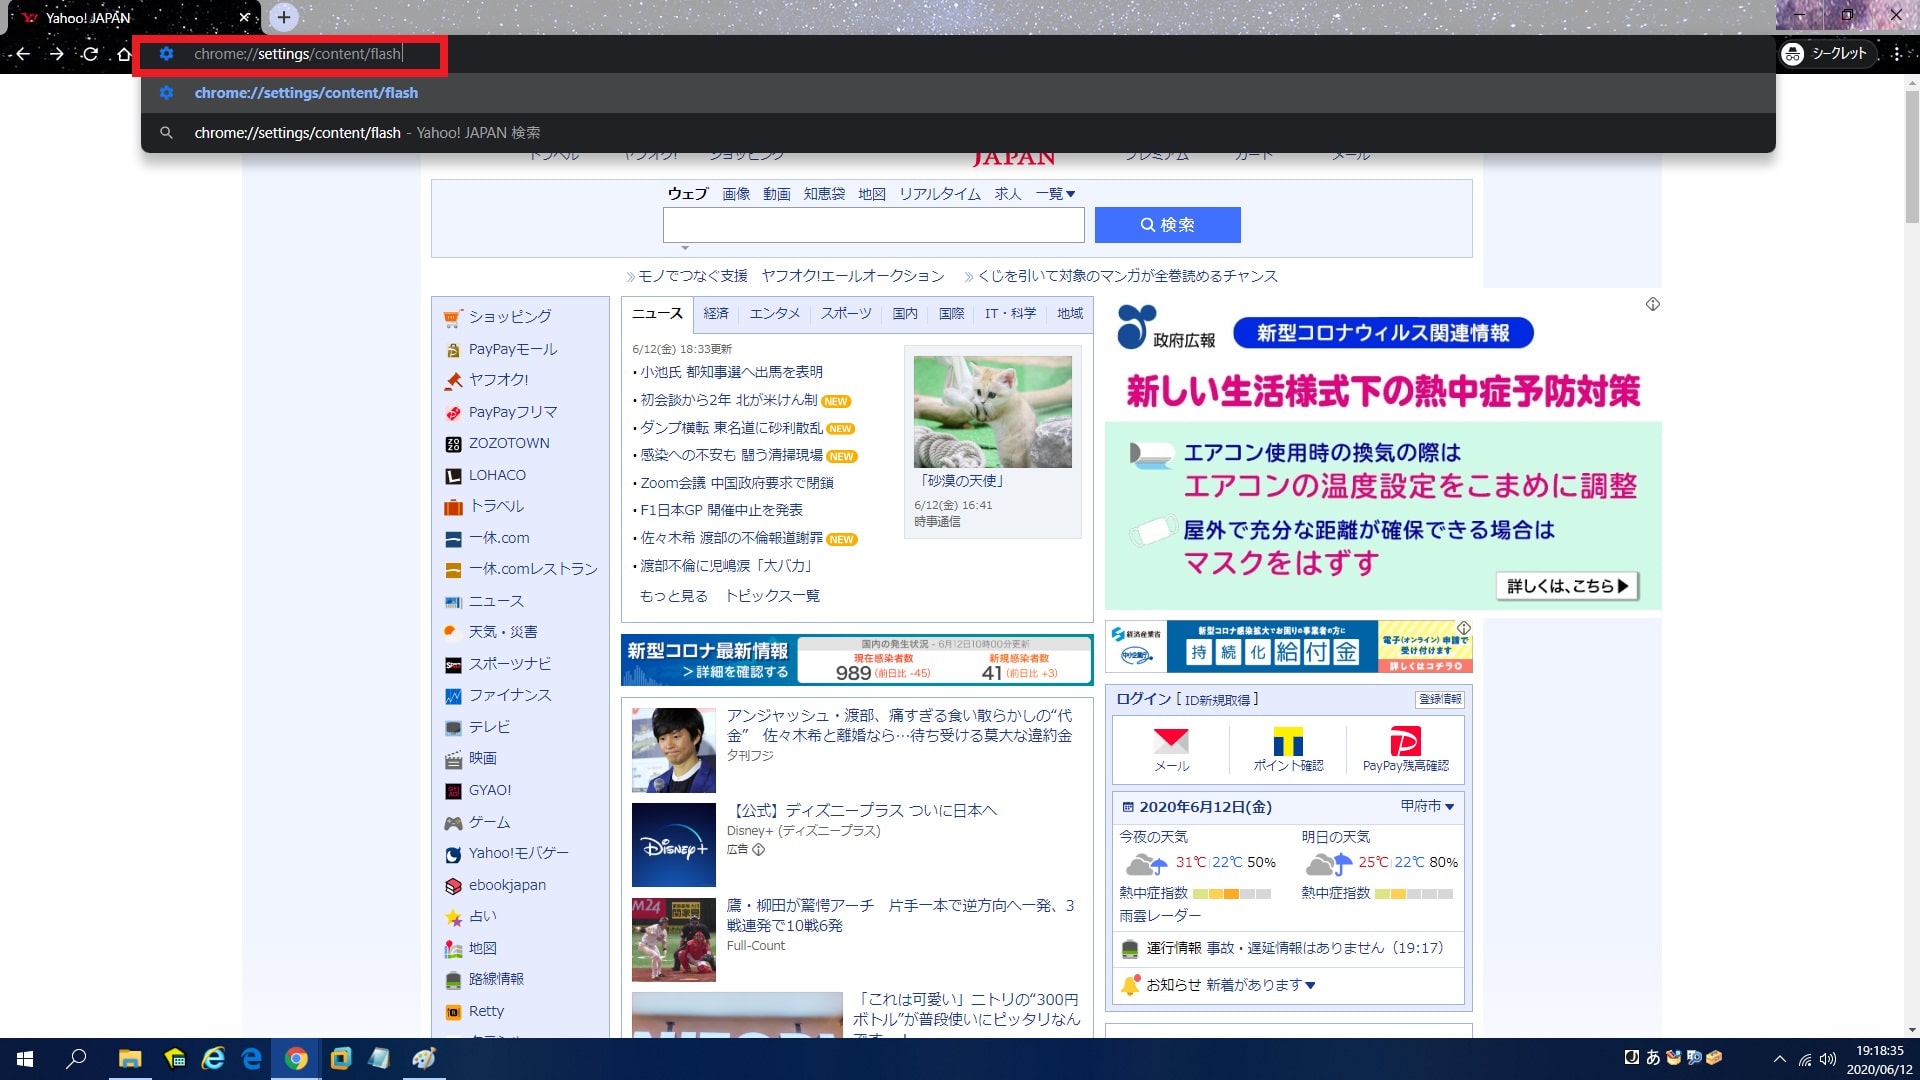Click the トピックス一覧 link
The width and height of the screenshot is (1920, 1080).
tap(772, 596)
